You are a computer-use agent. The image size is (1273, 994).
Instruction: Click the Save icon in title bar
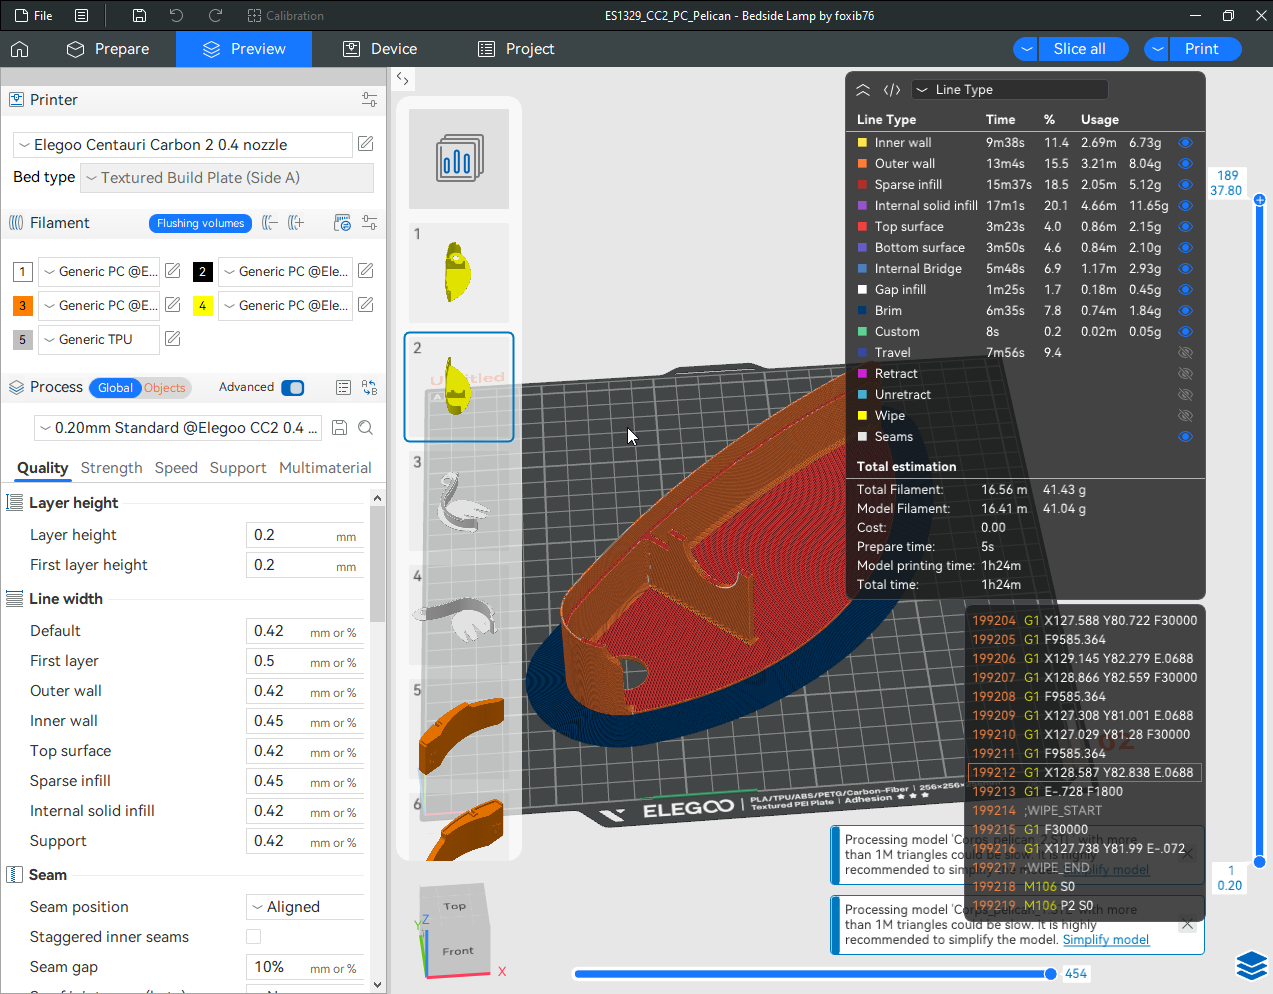pyautogui.click(x=139, y=16)
